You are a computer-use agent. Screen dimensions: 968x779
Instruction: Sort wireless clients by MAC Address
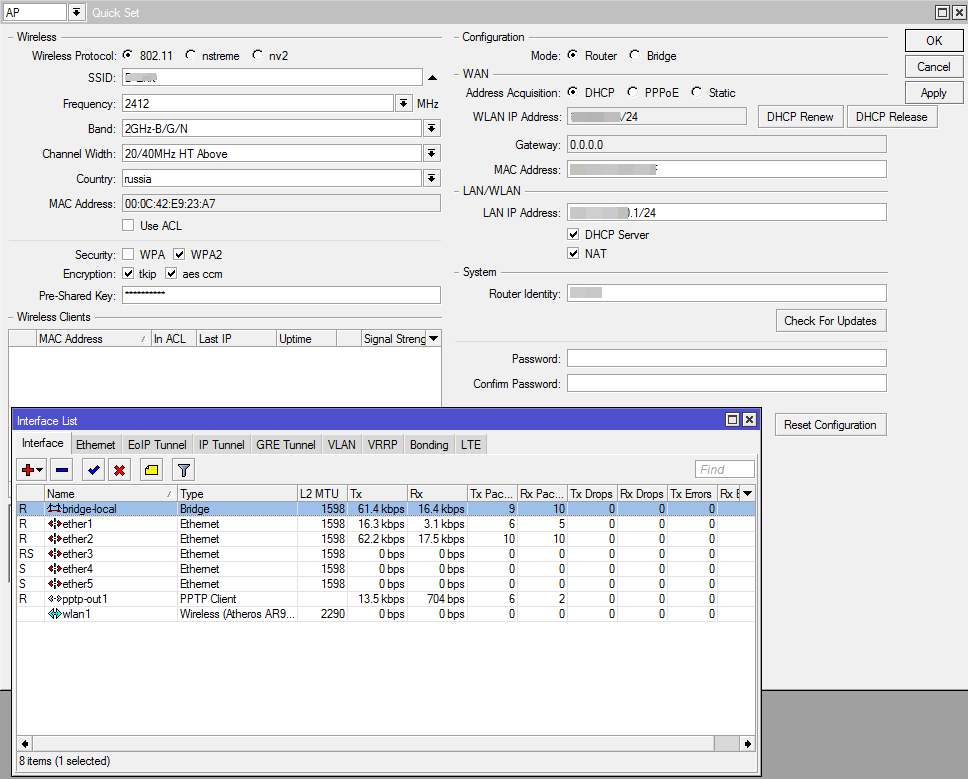click(93, 338)
